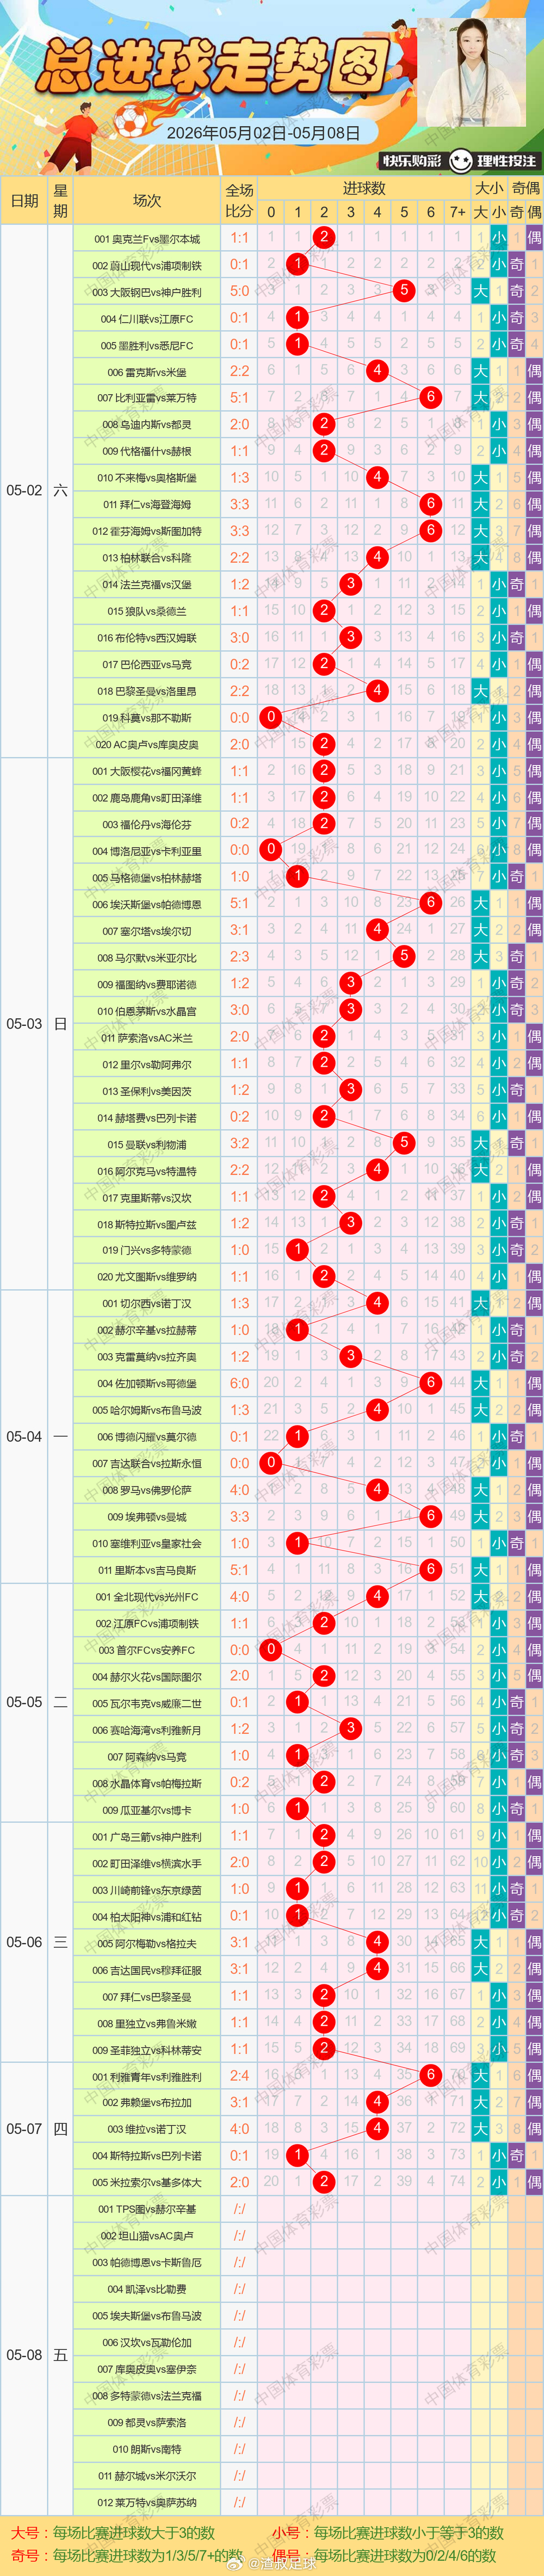Click match 019 门兴vs多特蒙德
The width and height of the screenshot is (544, 2576).
pyautogui.click(x=147, y=1250)
